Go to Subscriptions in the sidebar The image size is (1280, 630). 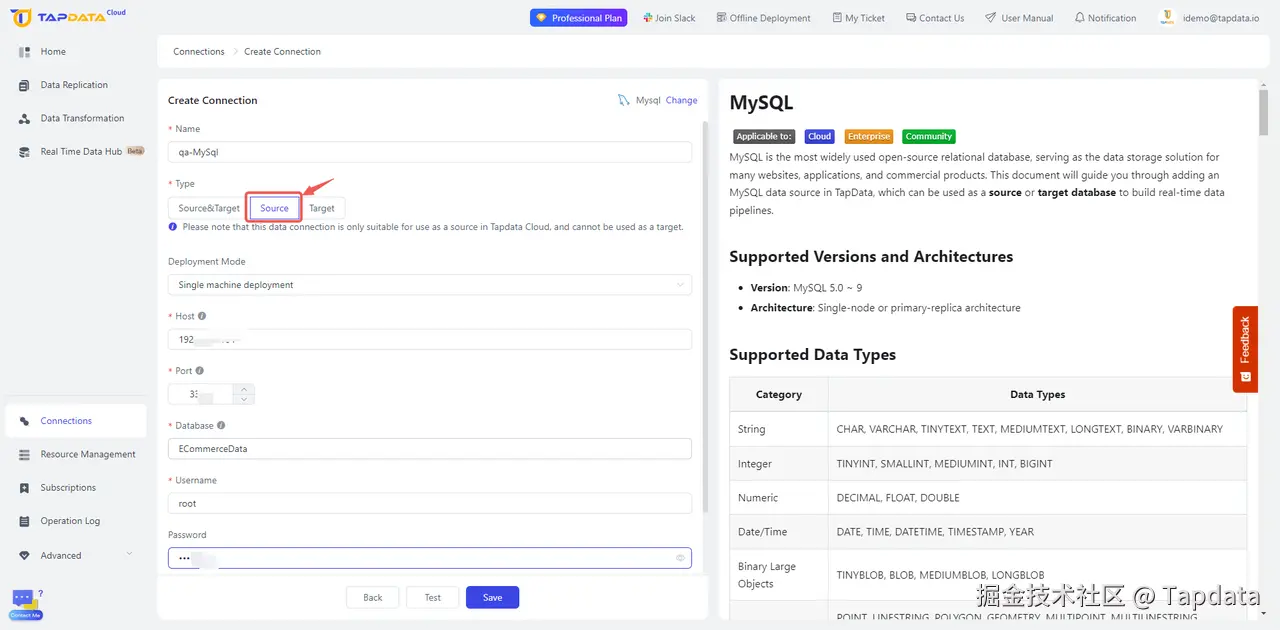point(68,488)
